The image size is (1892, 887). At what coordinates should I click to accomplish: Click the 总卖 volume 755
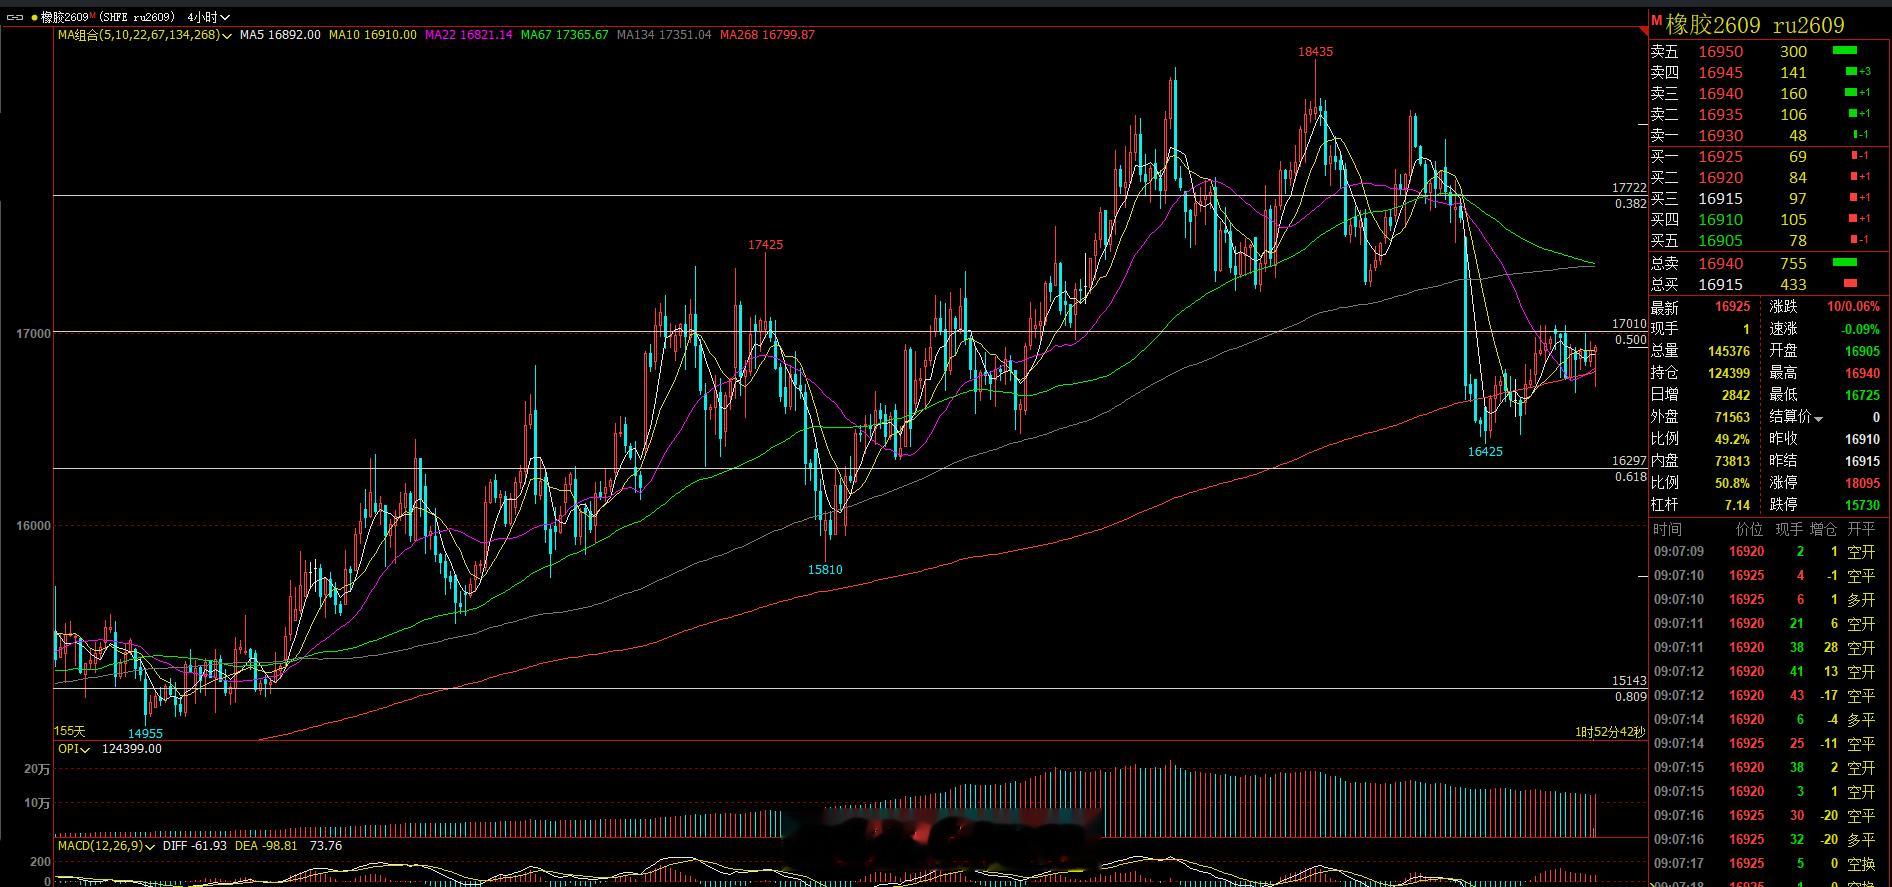click(x=1793, y=264)
